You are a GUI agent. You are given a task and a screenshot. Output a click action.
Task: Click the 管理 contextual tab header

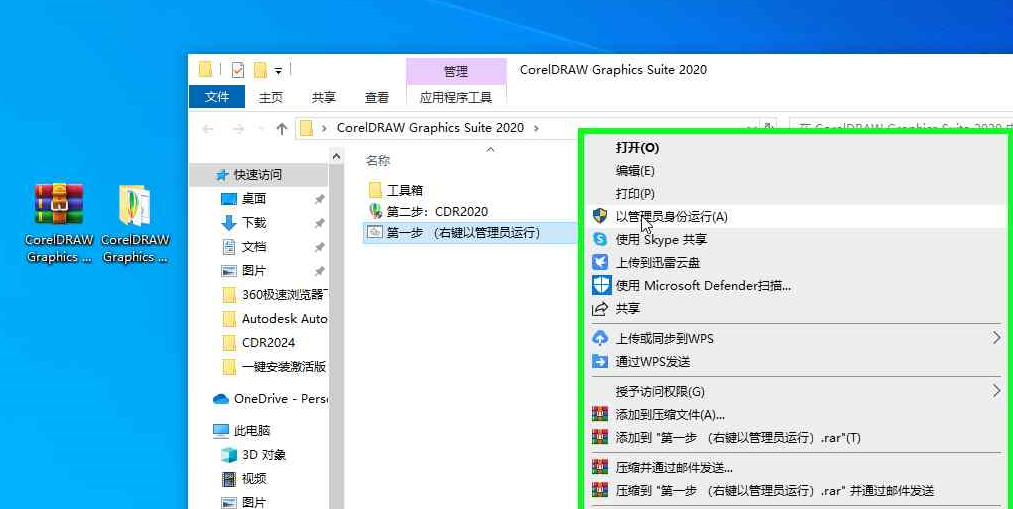pos(456,71)
